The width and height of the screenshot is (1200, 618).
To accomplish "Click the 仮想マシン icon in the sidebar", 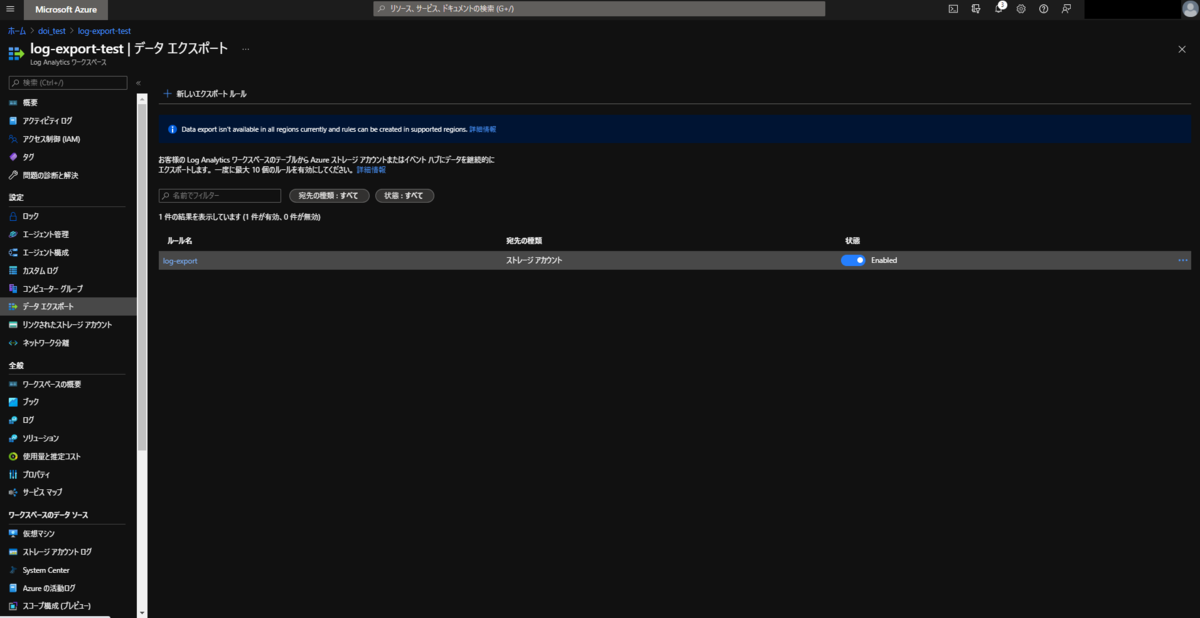I will pos(13,533).
